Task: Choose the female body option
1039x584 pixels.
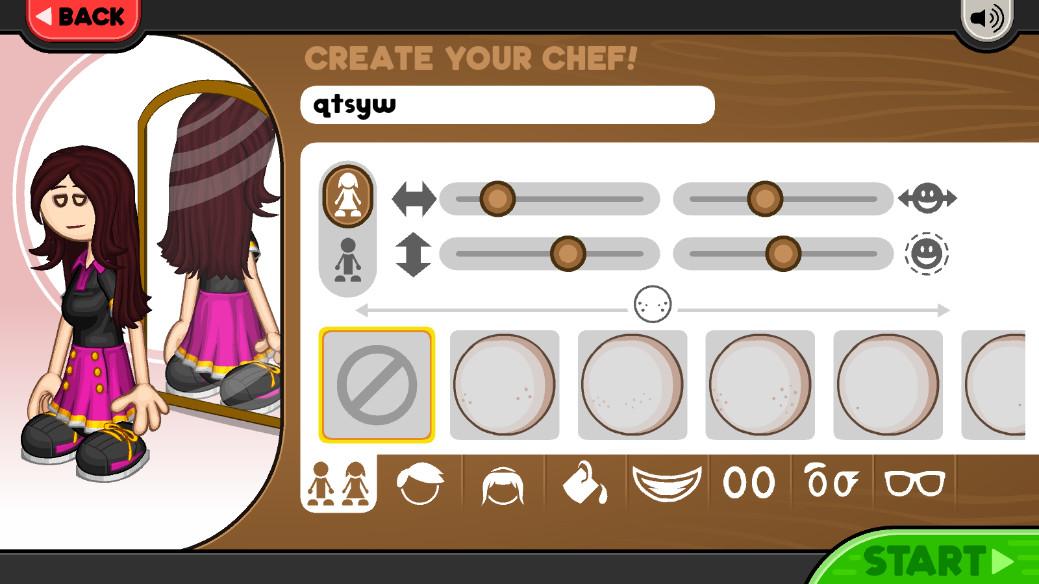Action: 348,197
